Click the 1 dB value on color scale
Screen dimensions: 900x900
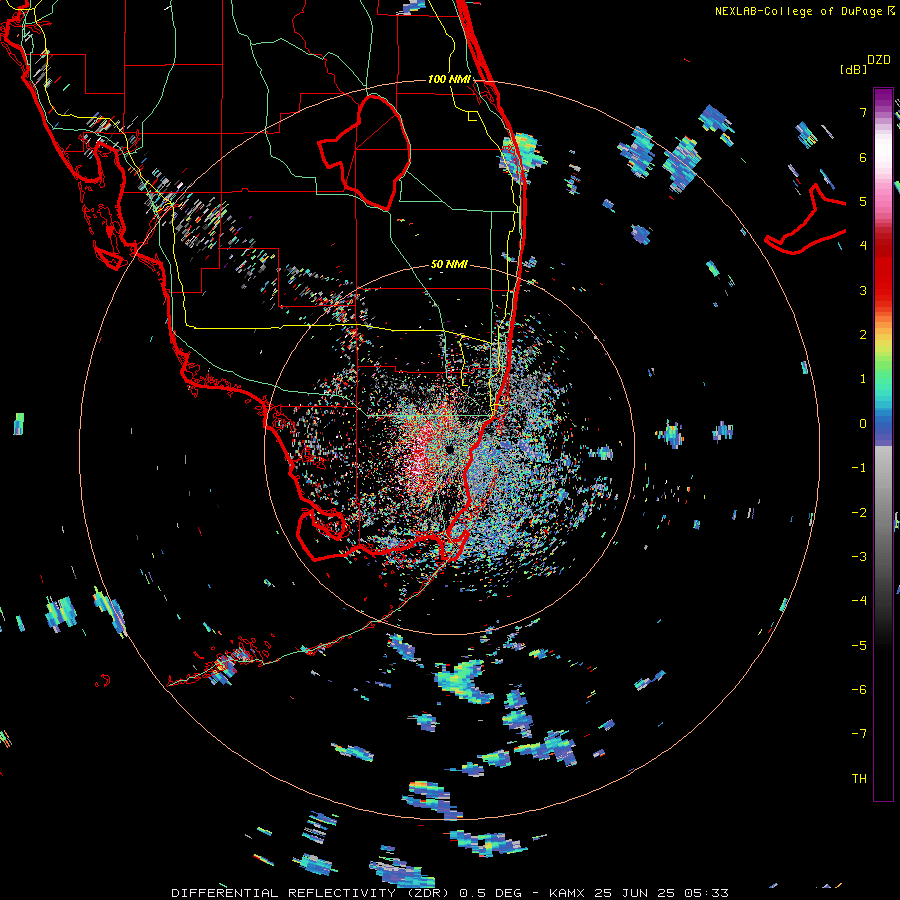pyautogui.click(x=863, y=379)
